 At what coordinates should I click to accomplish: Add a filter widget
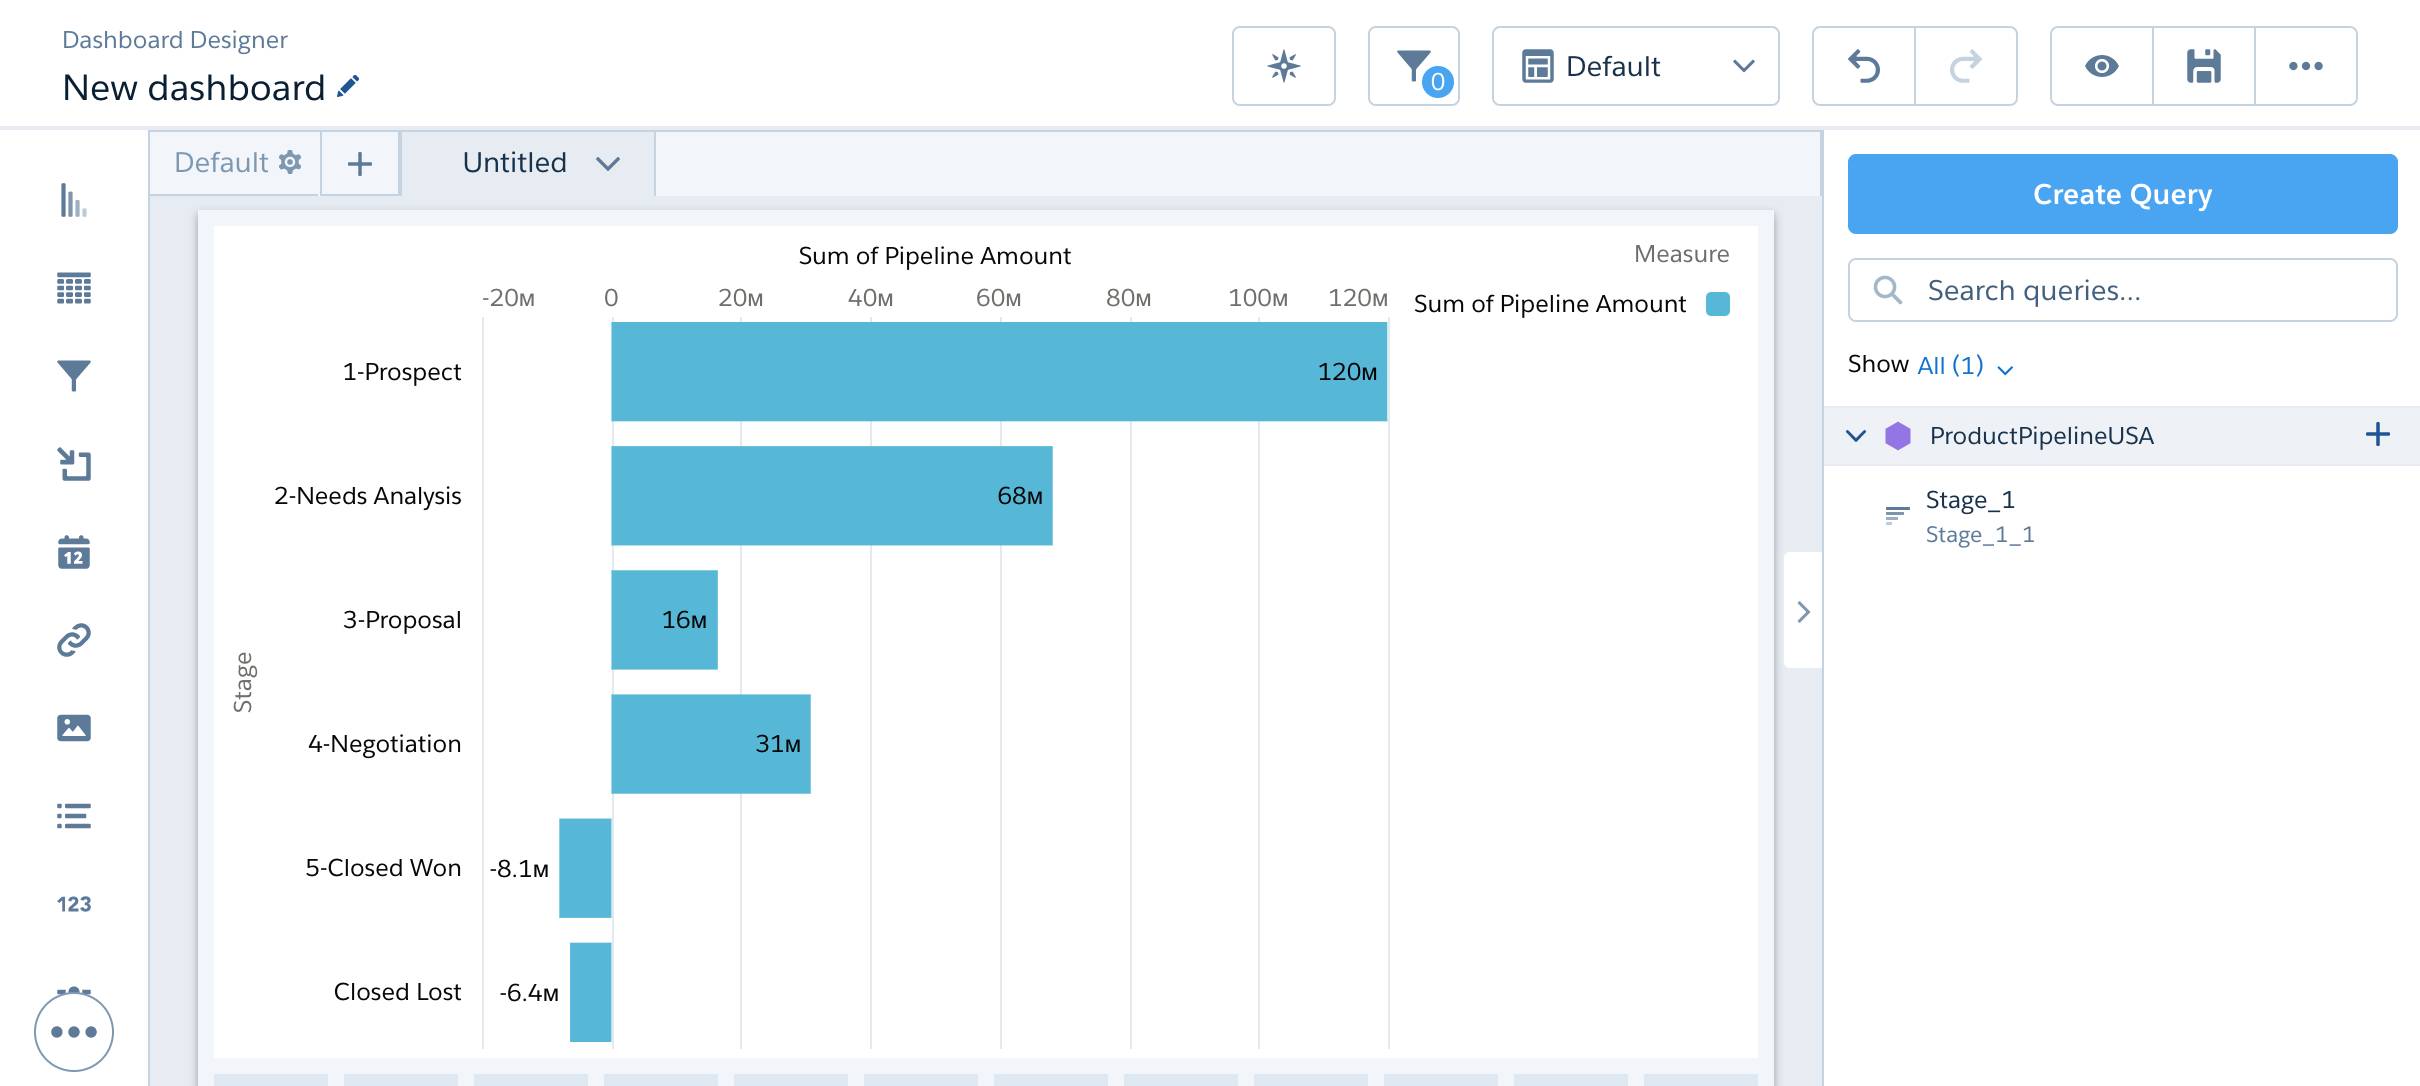coord(74,375)
